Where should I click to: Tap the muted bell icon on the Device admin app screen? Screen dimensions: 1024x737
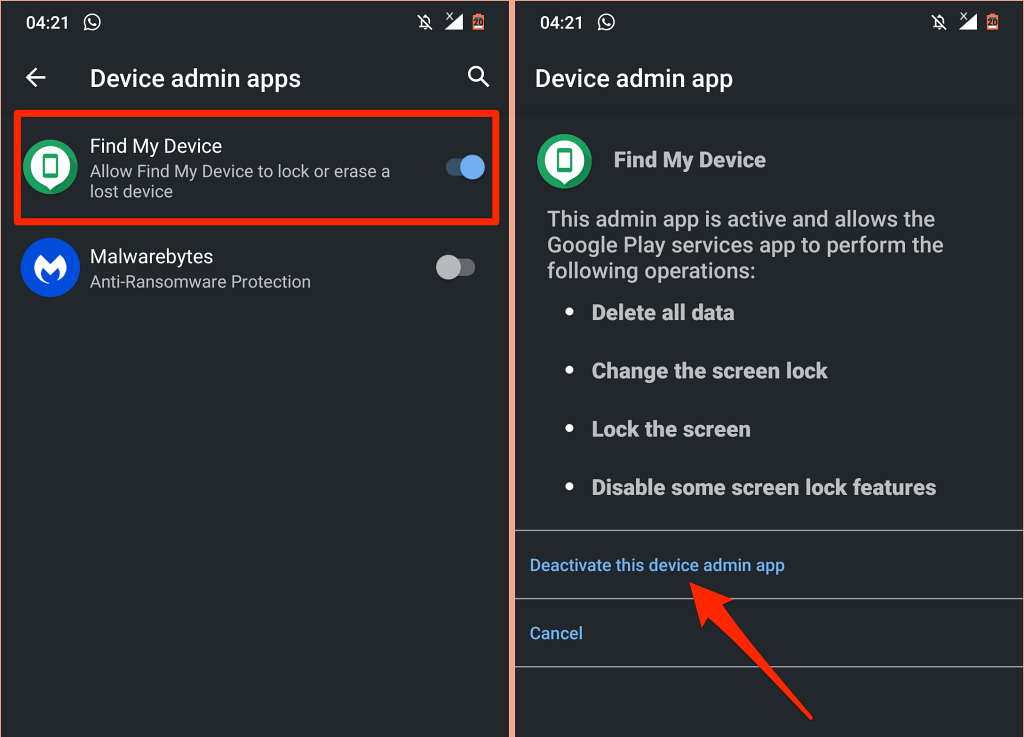[936, 21]
